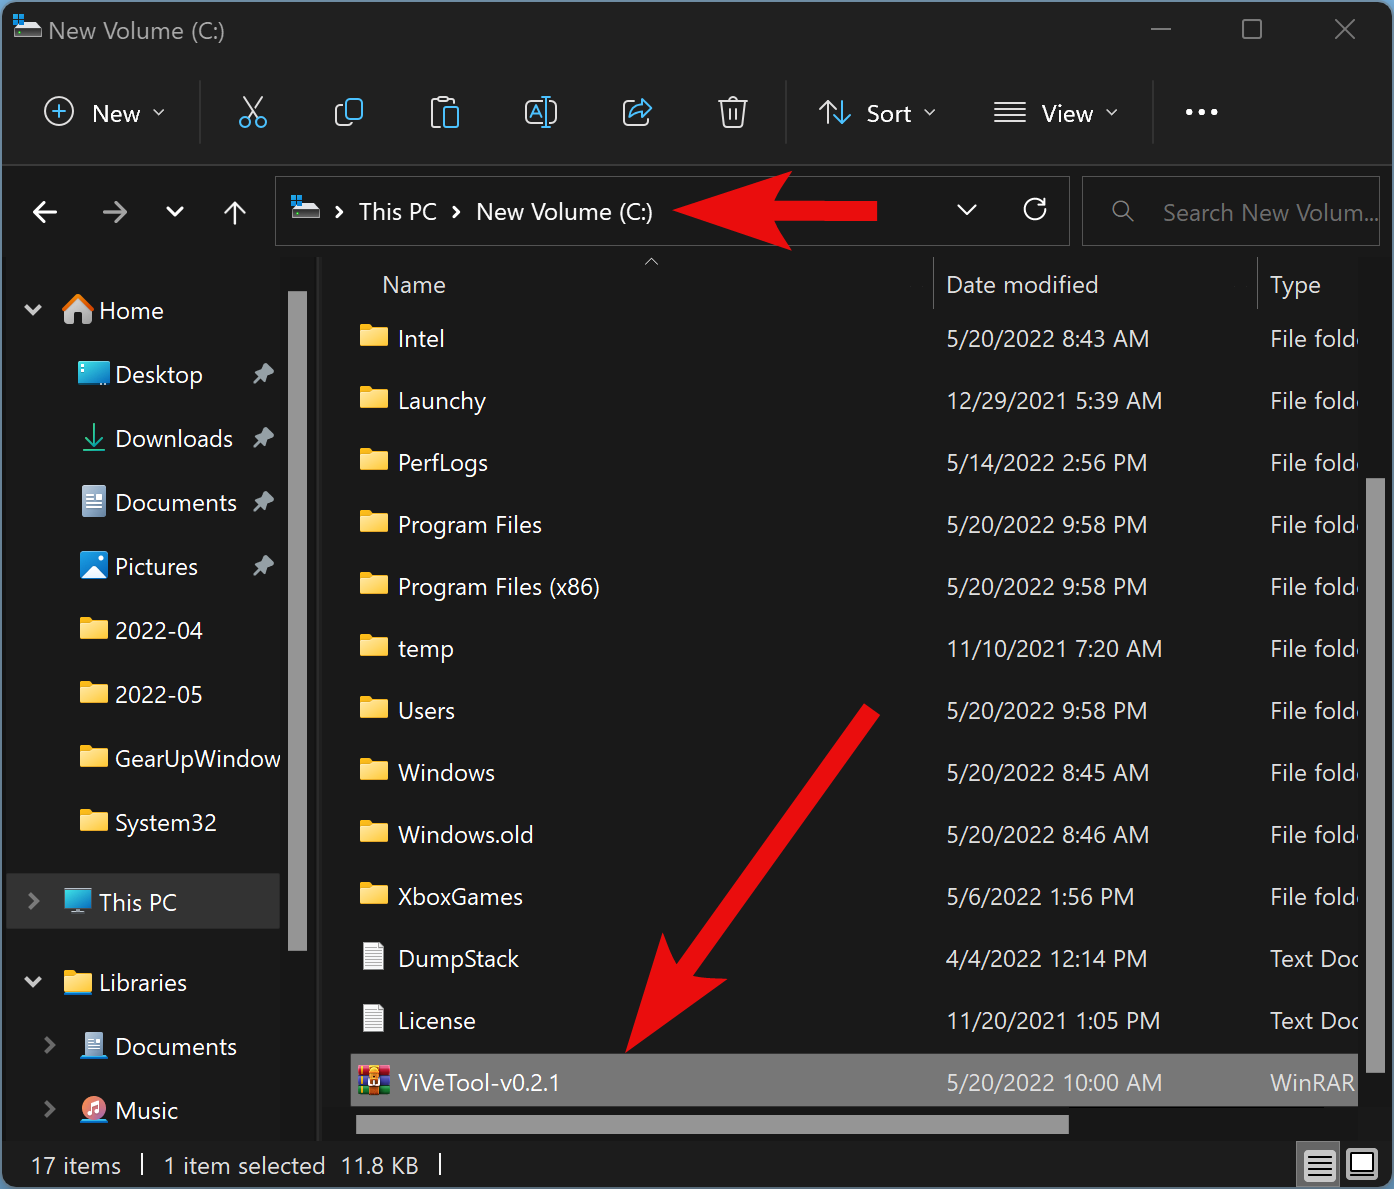1394x1189 pixels.
Task: Click This PC in the address path
Action: pyautogui.click(x=398, y=212)
